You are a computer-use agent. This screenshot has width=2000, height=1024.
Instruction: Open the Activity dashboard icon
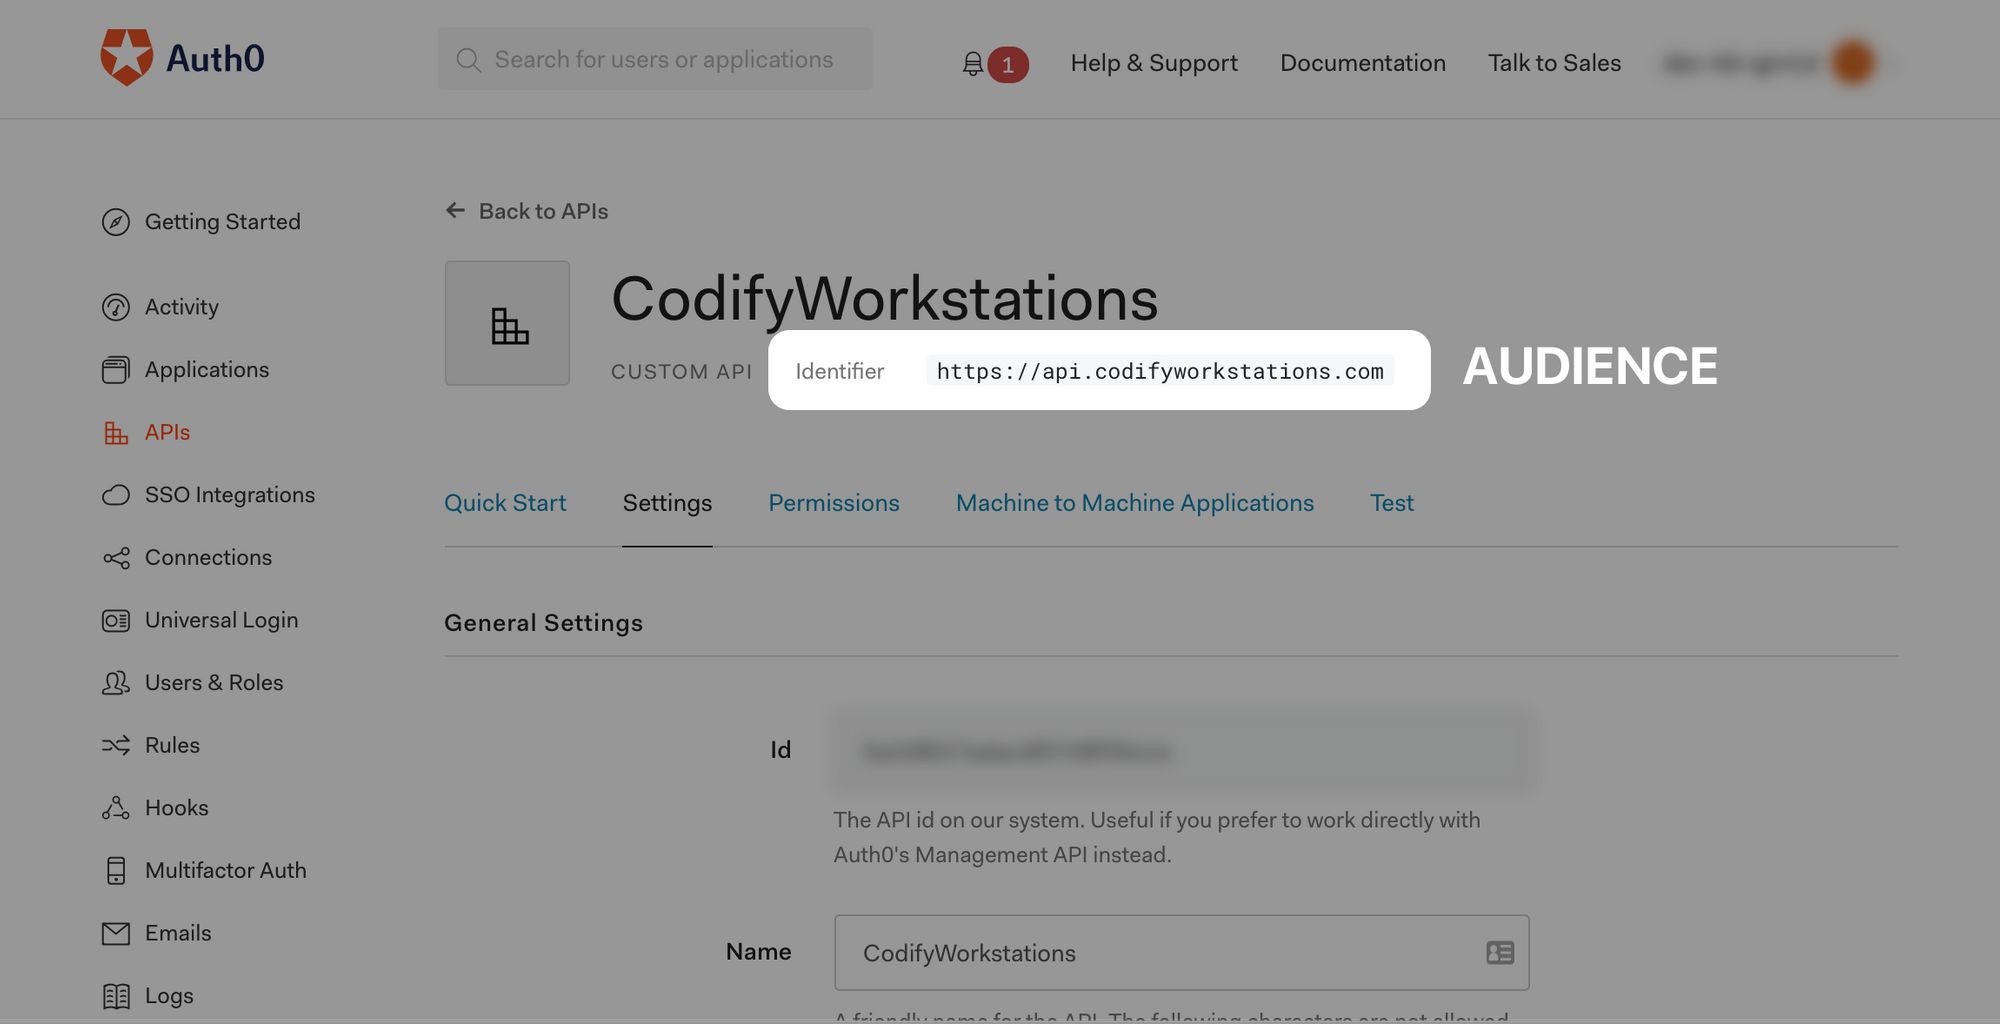pos(115,307)
